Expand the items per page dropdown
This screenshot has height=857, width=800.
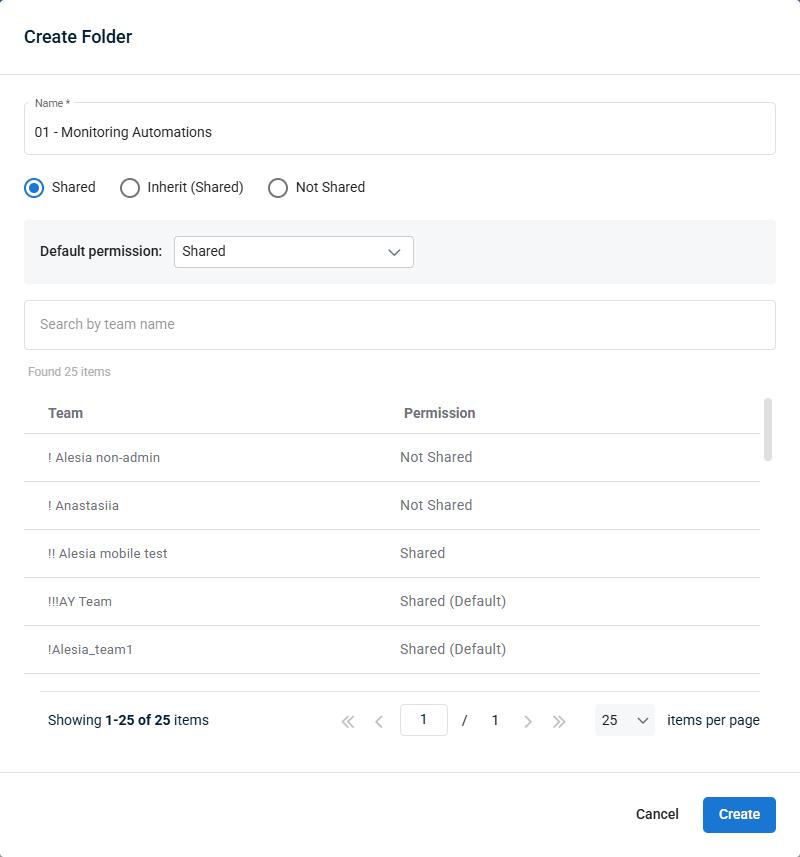click(625, 720)
